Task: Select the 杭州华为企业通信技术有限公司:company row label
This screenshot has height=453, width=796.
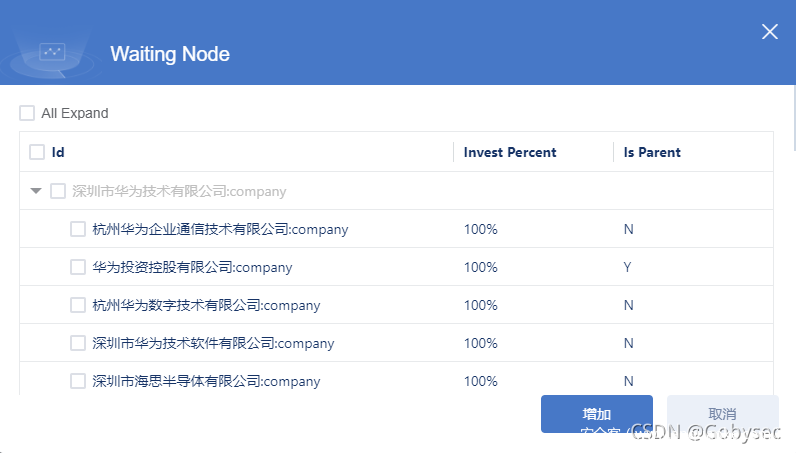Action: pyautogui.click(x=220, y=229)
